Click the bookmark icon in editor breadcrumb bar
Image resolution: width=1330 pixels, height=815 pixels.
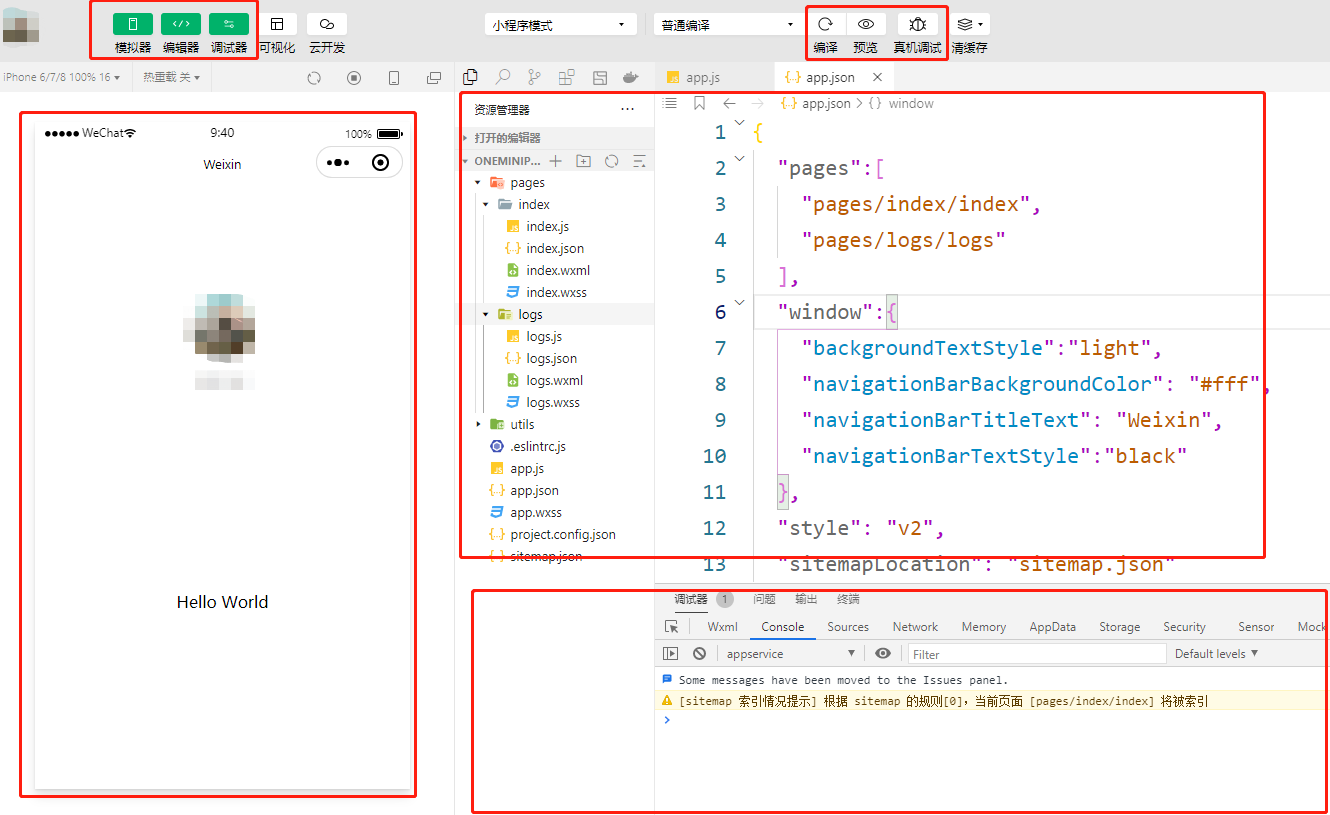click(x=699, y=103)
